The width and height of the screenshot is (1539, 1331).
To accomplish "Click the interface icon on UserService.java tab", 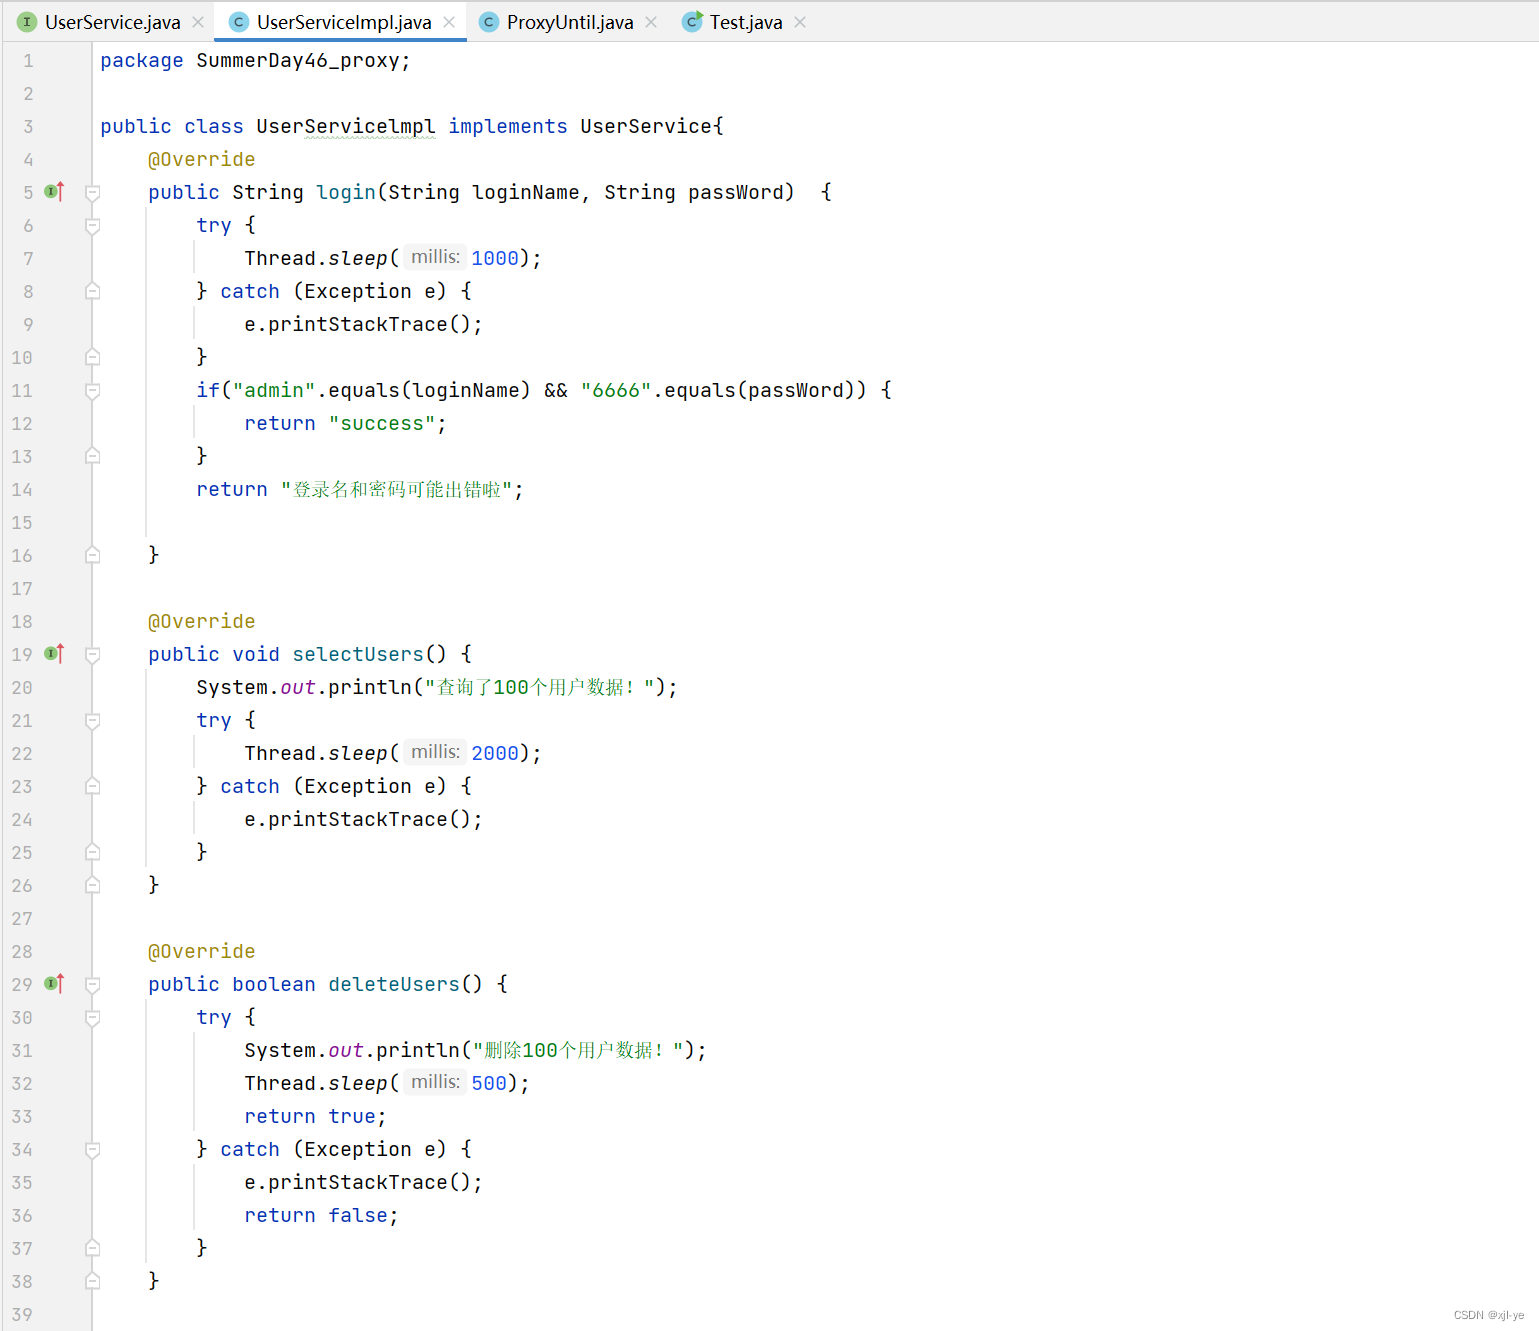I will 27,22.
